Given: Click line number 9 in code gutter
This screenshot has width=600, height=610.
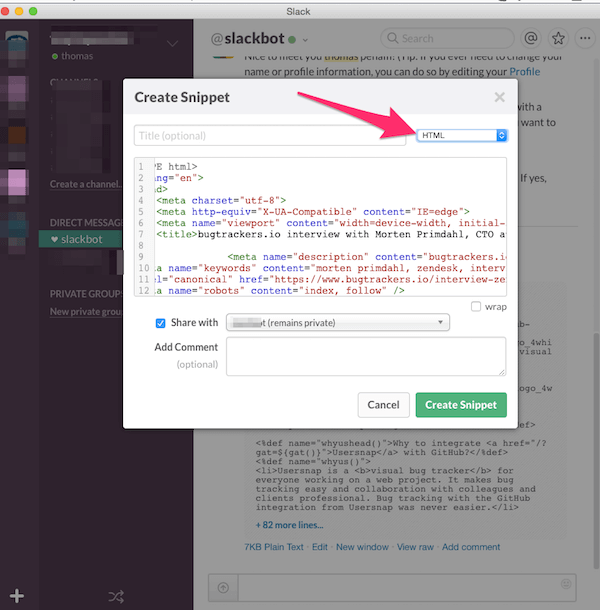Looking at the screenshot, I should (x=141, y=257).
